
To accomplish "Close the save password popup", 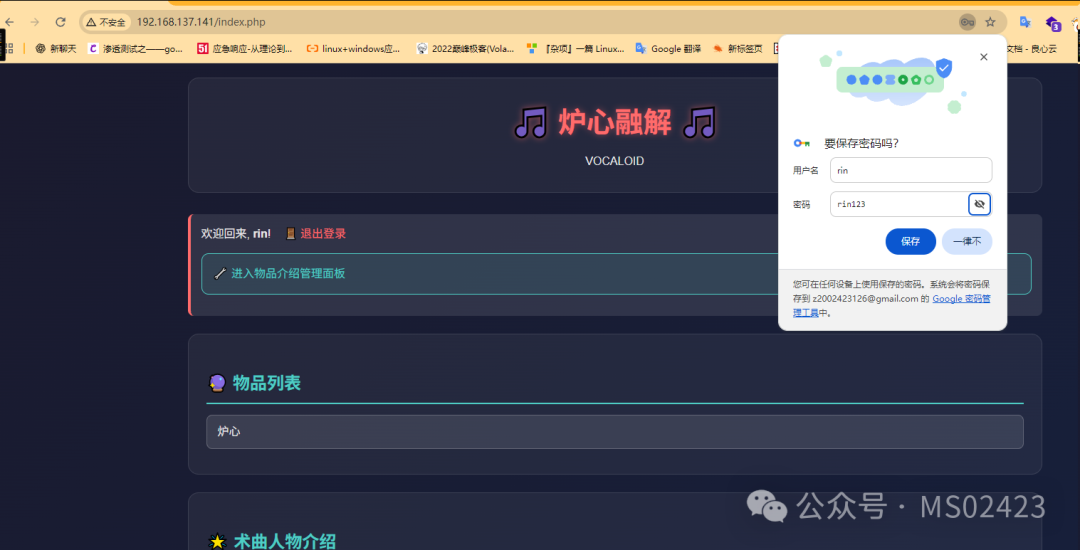I will (984, 57).
